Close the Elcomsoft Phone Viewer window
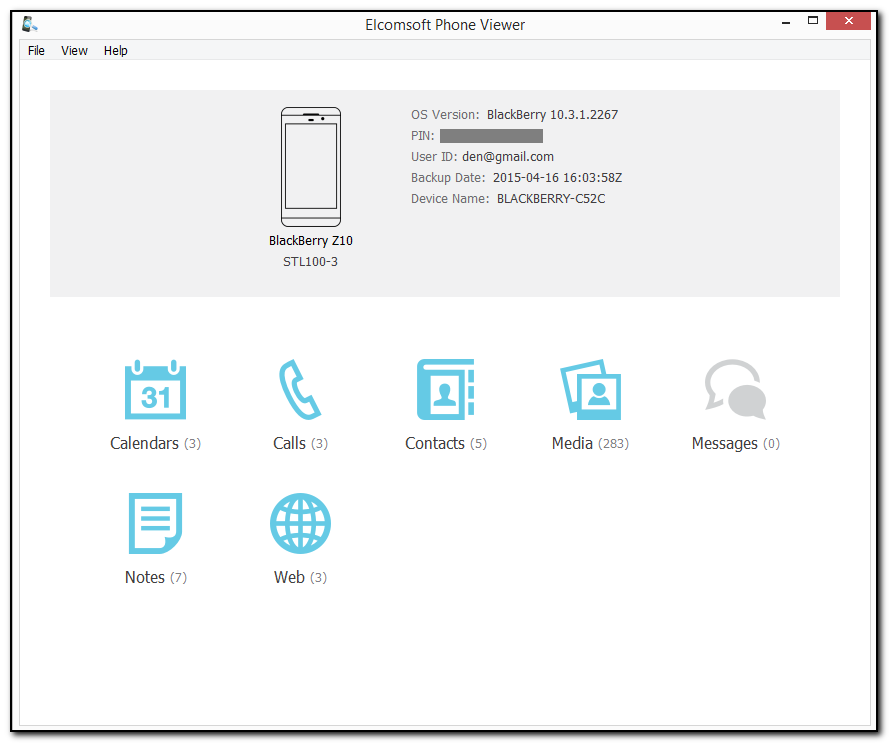889x743 pixels. [x=848, y=21]
